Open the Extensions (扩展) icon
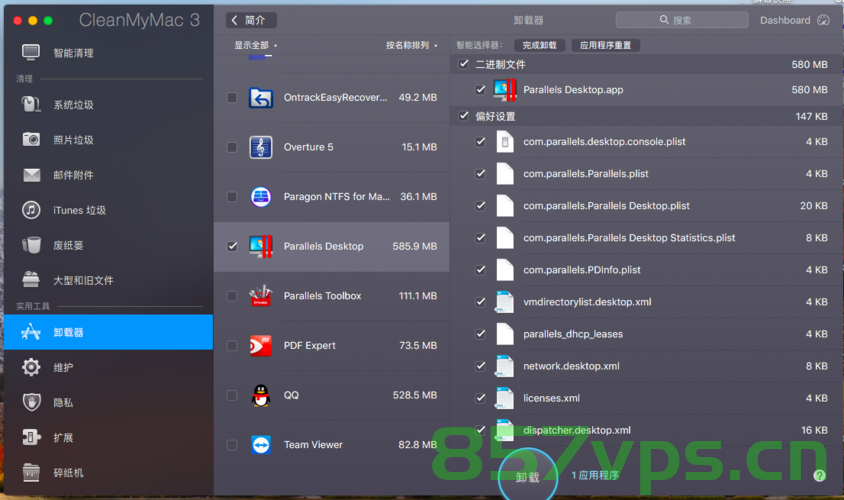Viewport: 844px width, 500px height. [x=31, y=437]
